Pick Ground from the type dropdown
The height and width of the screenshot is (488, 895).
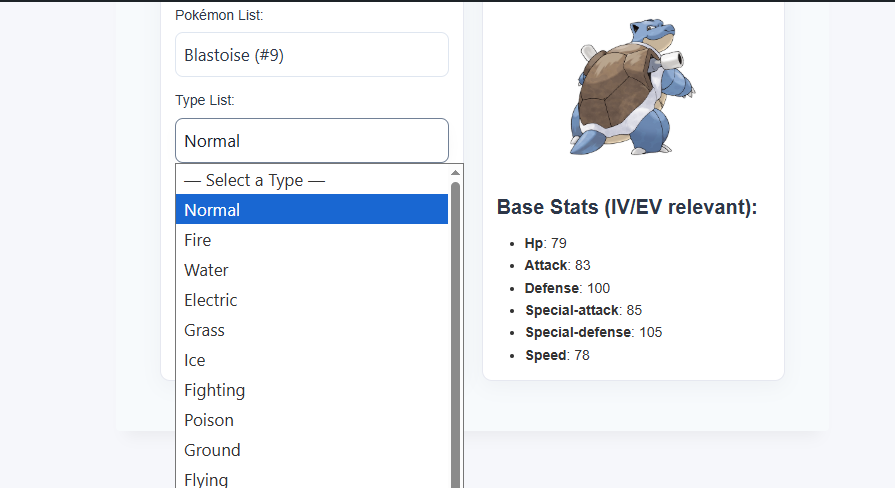[x=311, y=450]
